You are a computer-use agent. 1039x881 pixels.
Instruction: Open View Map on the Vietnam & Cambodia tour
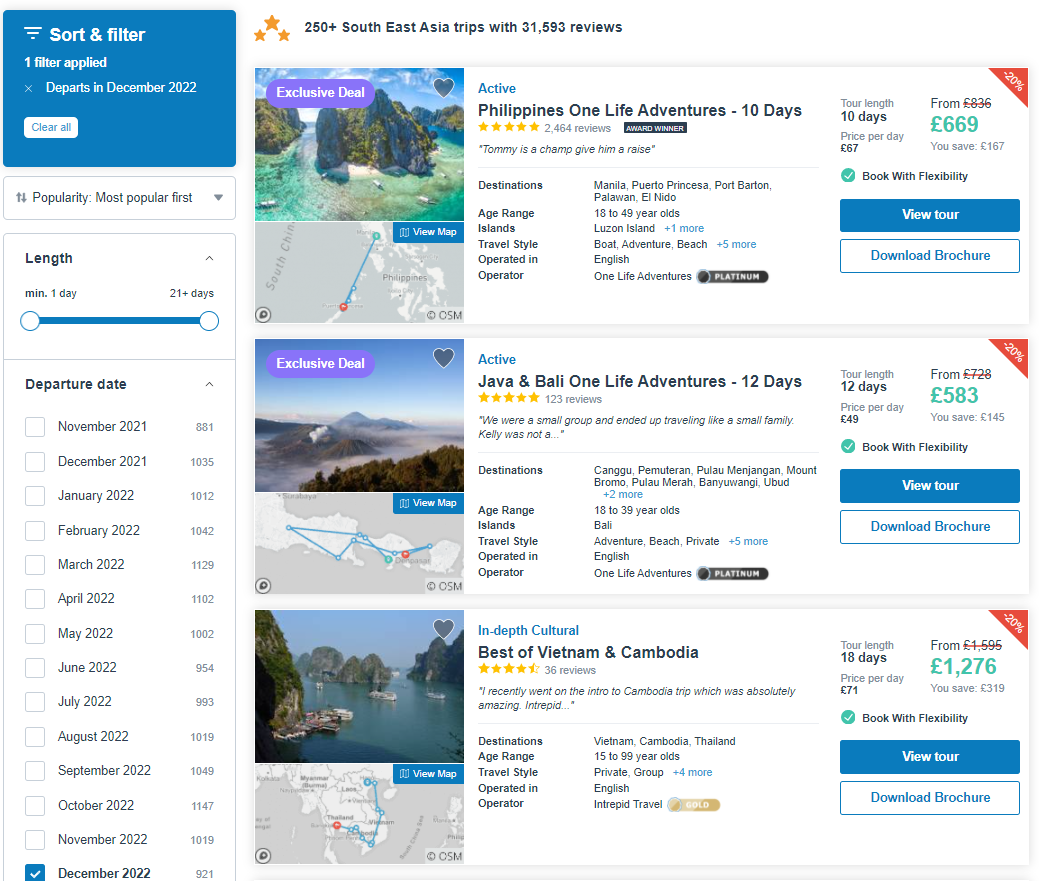click(428, 774)
